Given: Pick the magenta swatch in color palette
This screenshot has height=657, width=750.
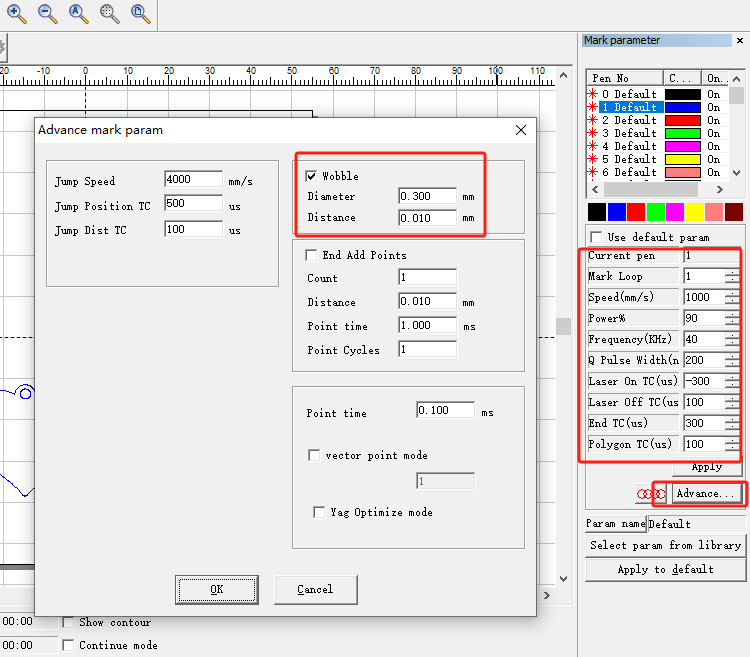Looking at the screenshot, I should click(x=674, y=212).
